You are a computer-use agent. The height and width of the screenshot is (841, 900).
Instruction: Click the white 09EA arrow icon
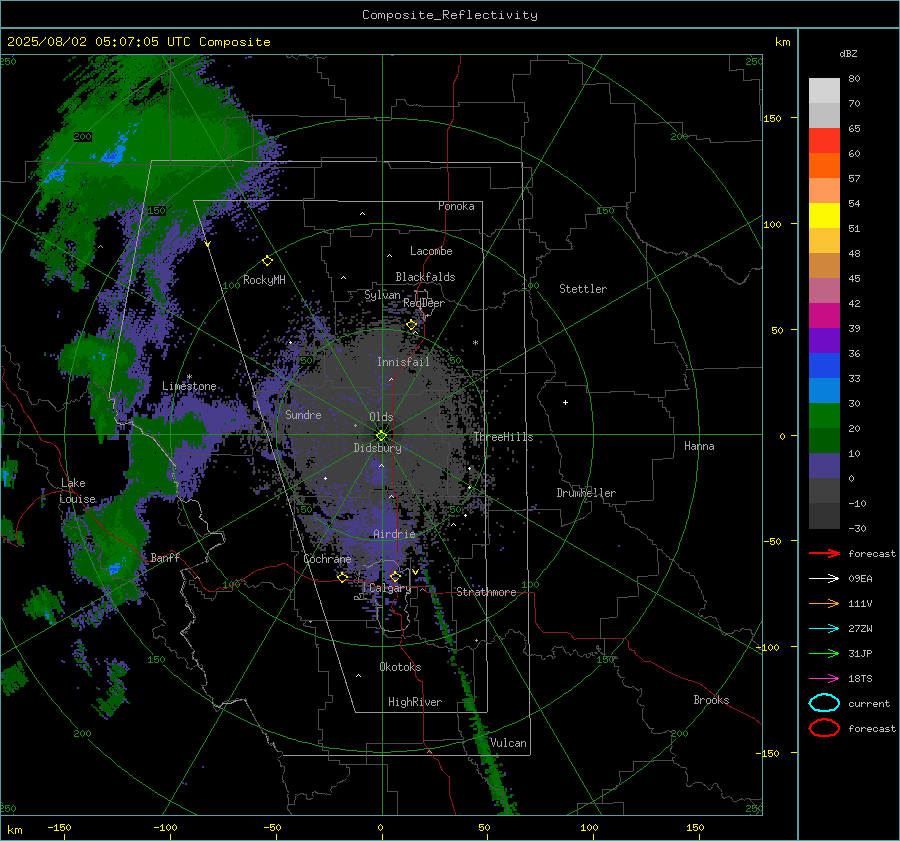point(824,579)
